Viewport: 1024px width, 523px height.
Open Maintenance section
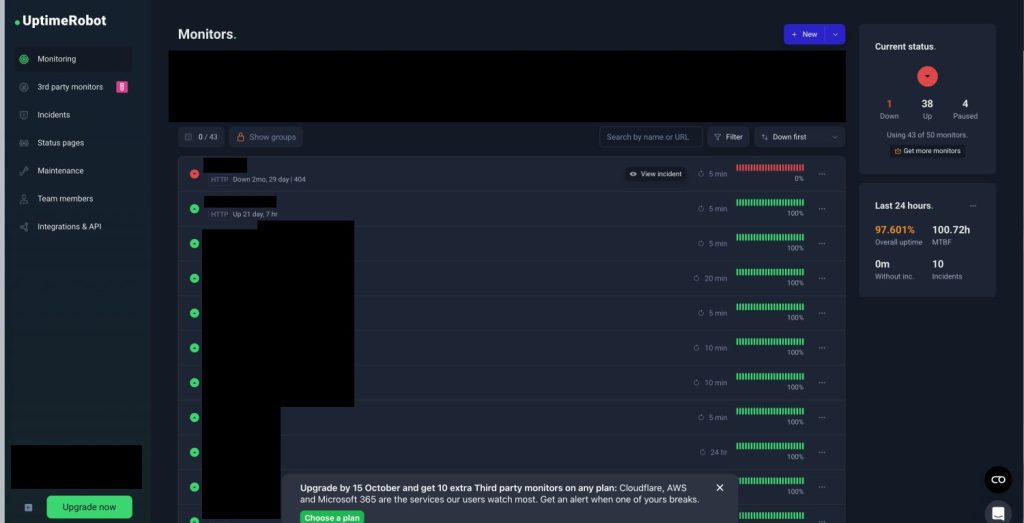click(60, 170)
